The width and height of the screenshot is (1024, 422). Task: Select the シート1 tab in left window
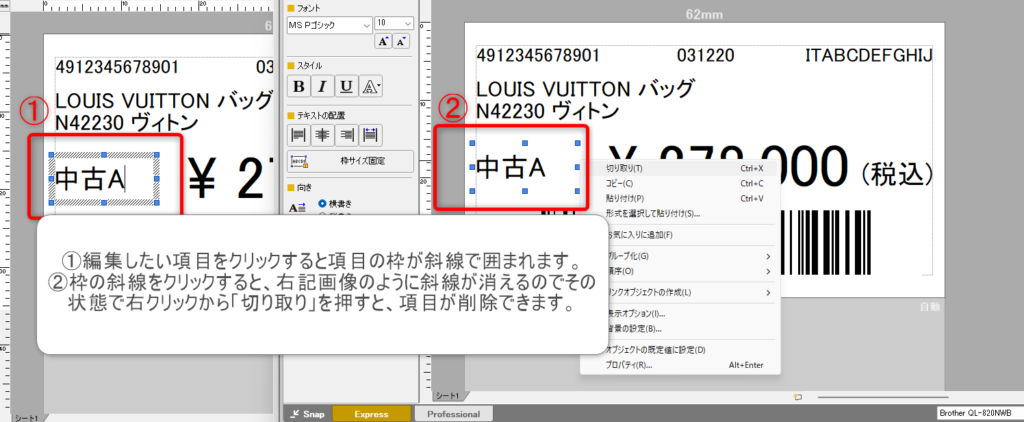(25, 417)
